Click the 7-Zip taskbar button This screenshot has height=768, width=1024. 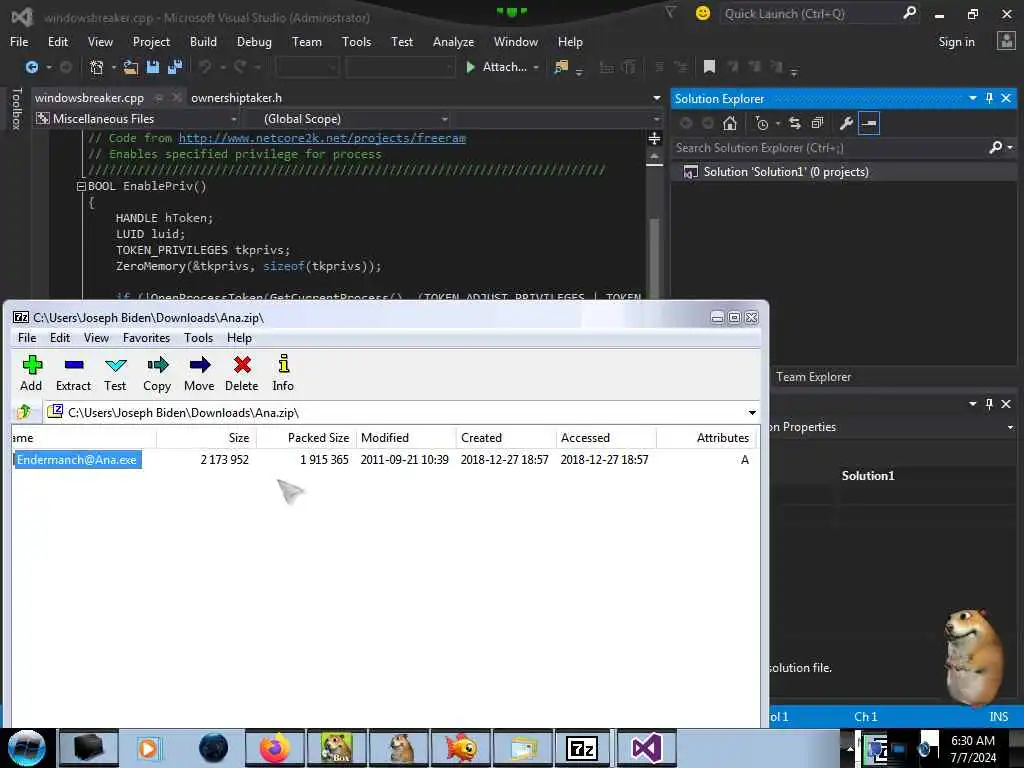point(581,748)
